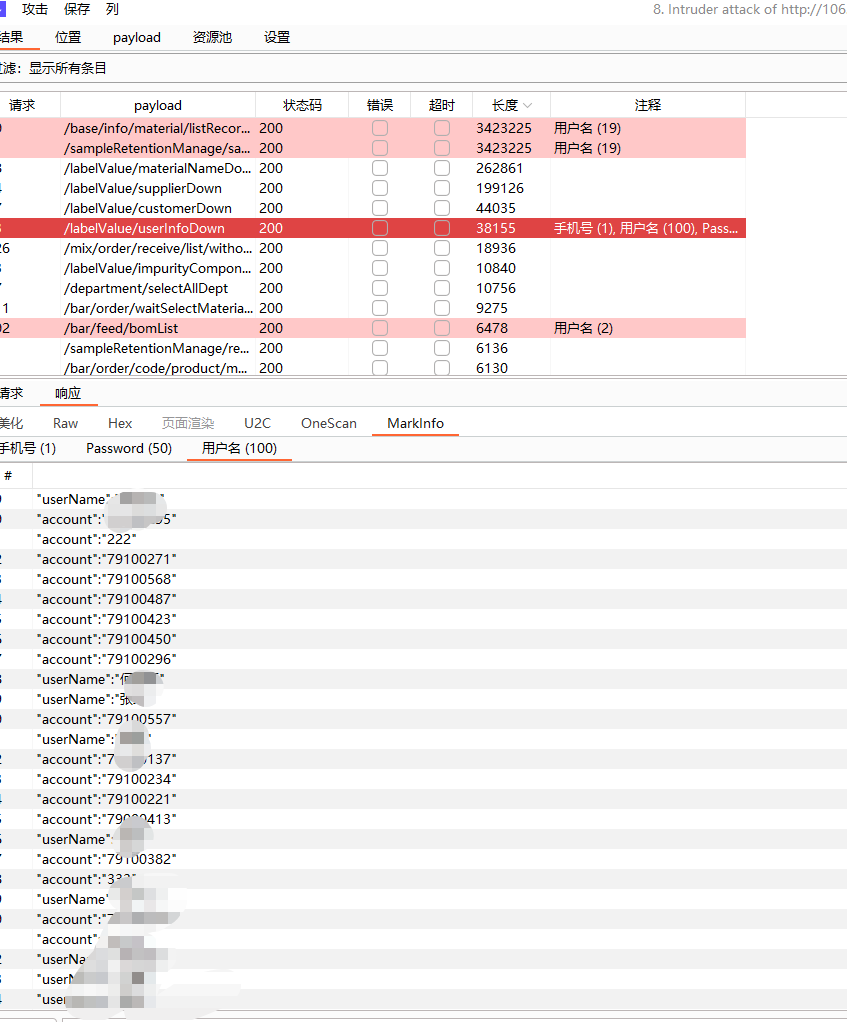Show the Password (50) matches tab
This screenshot has height=1022, width=847.
coord(129,448)
